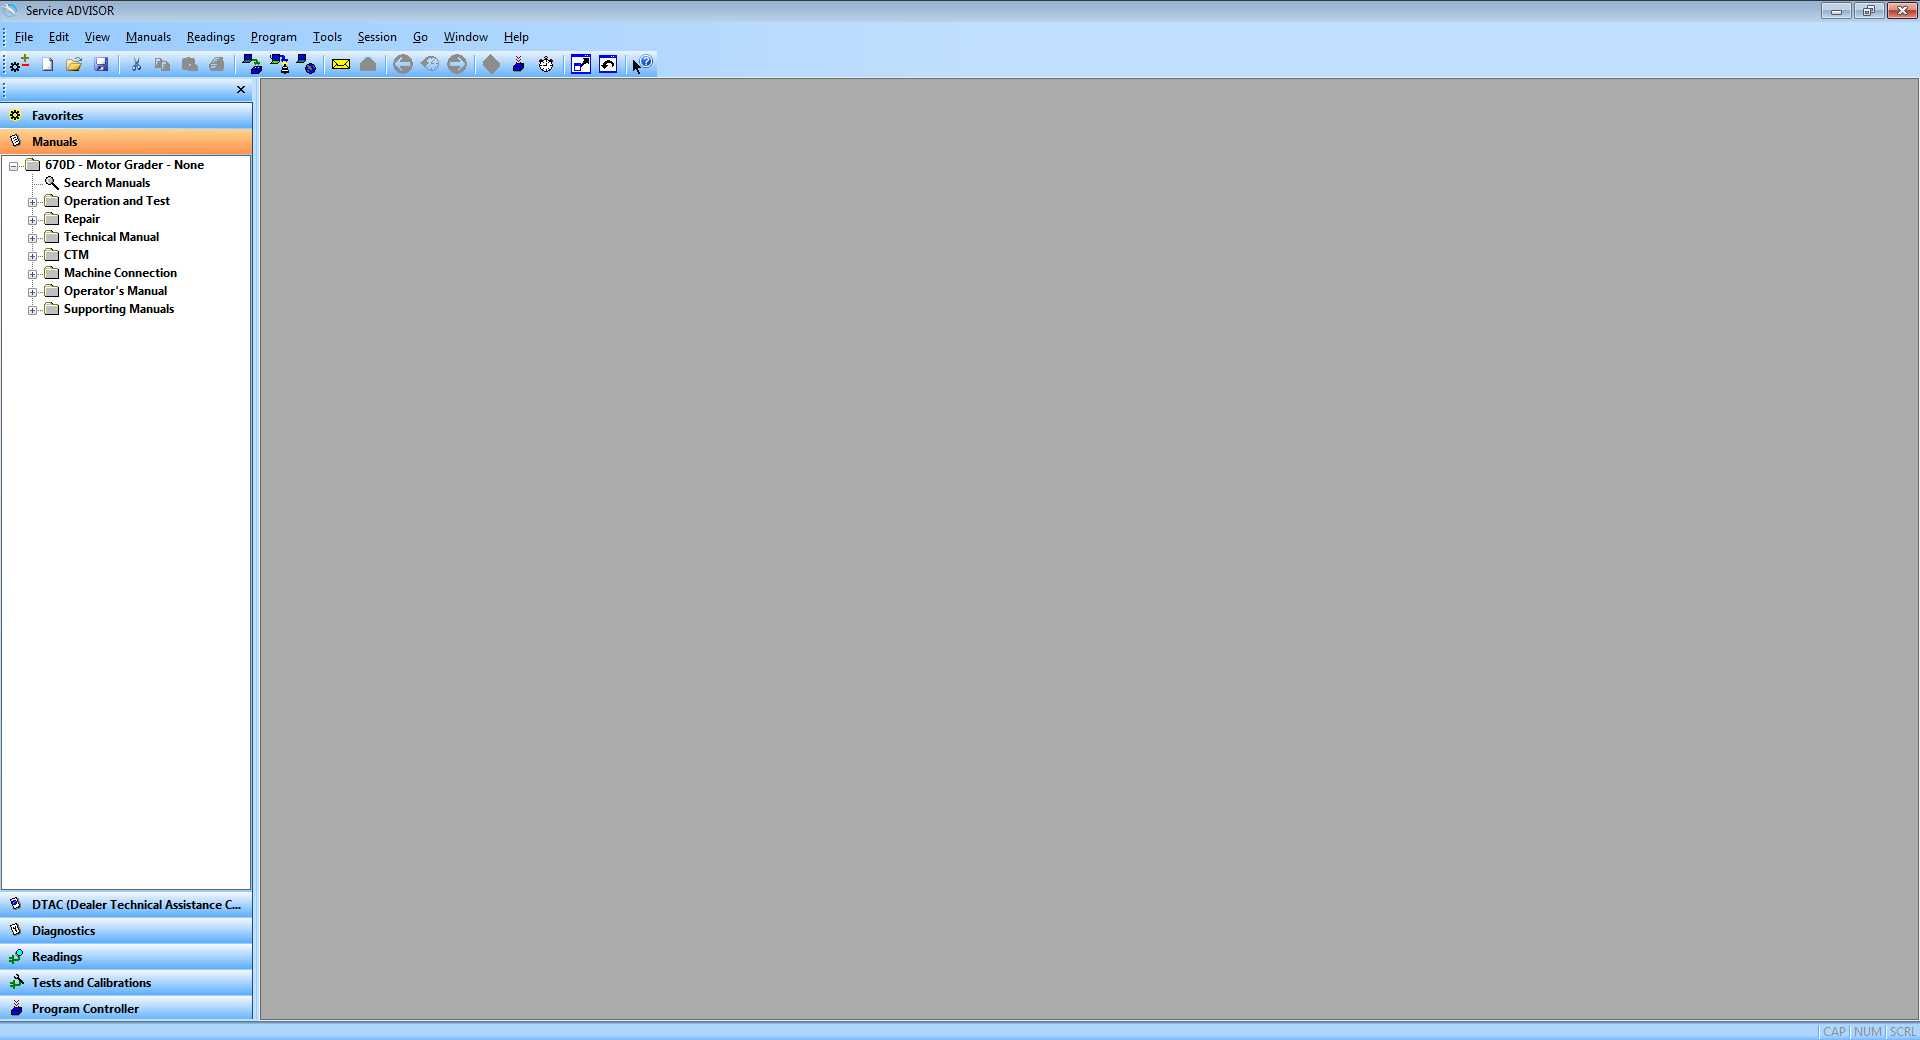Open the View menu
The image size is (1920, 1040).
click(x=97, y=37)
